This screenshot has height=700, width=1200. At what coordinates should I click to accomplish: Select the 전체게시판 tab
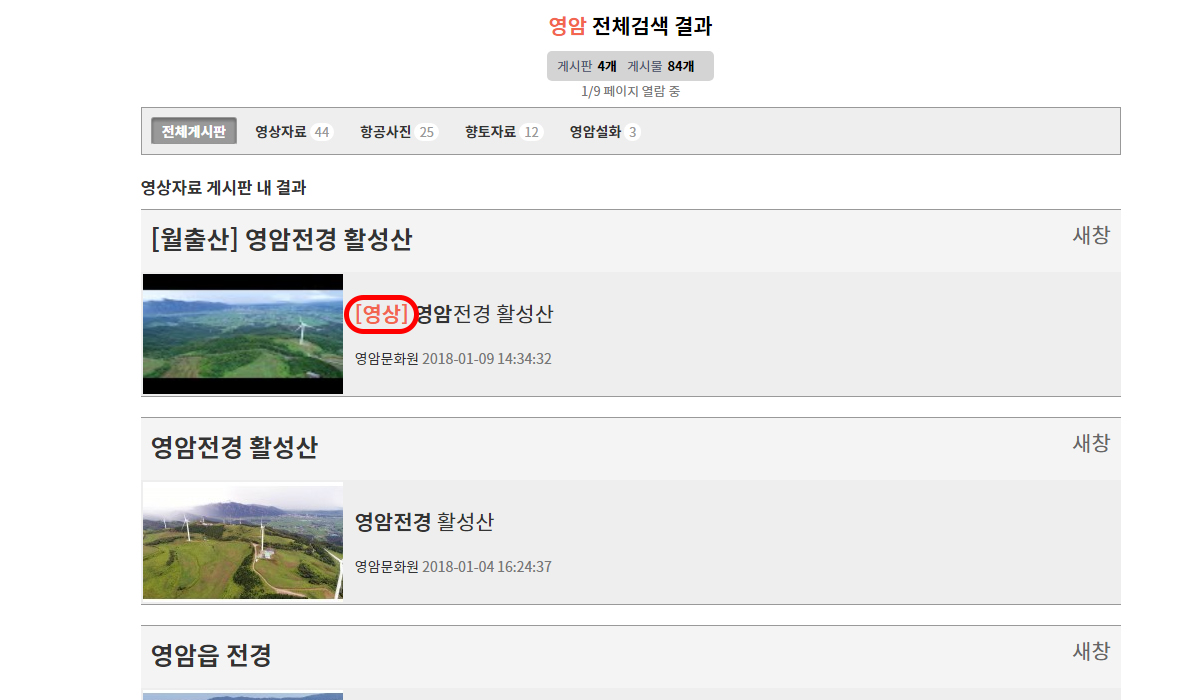[x=194, y=131]
